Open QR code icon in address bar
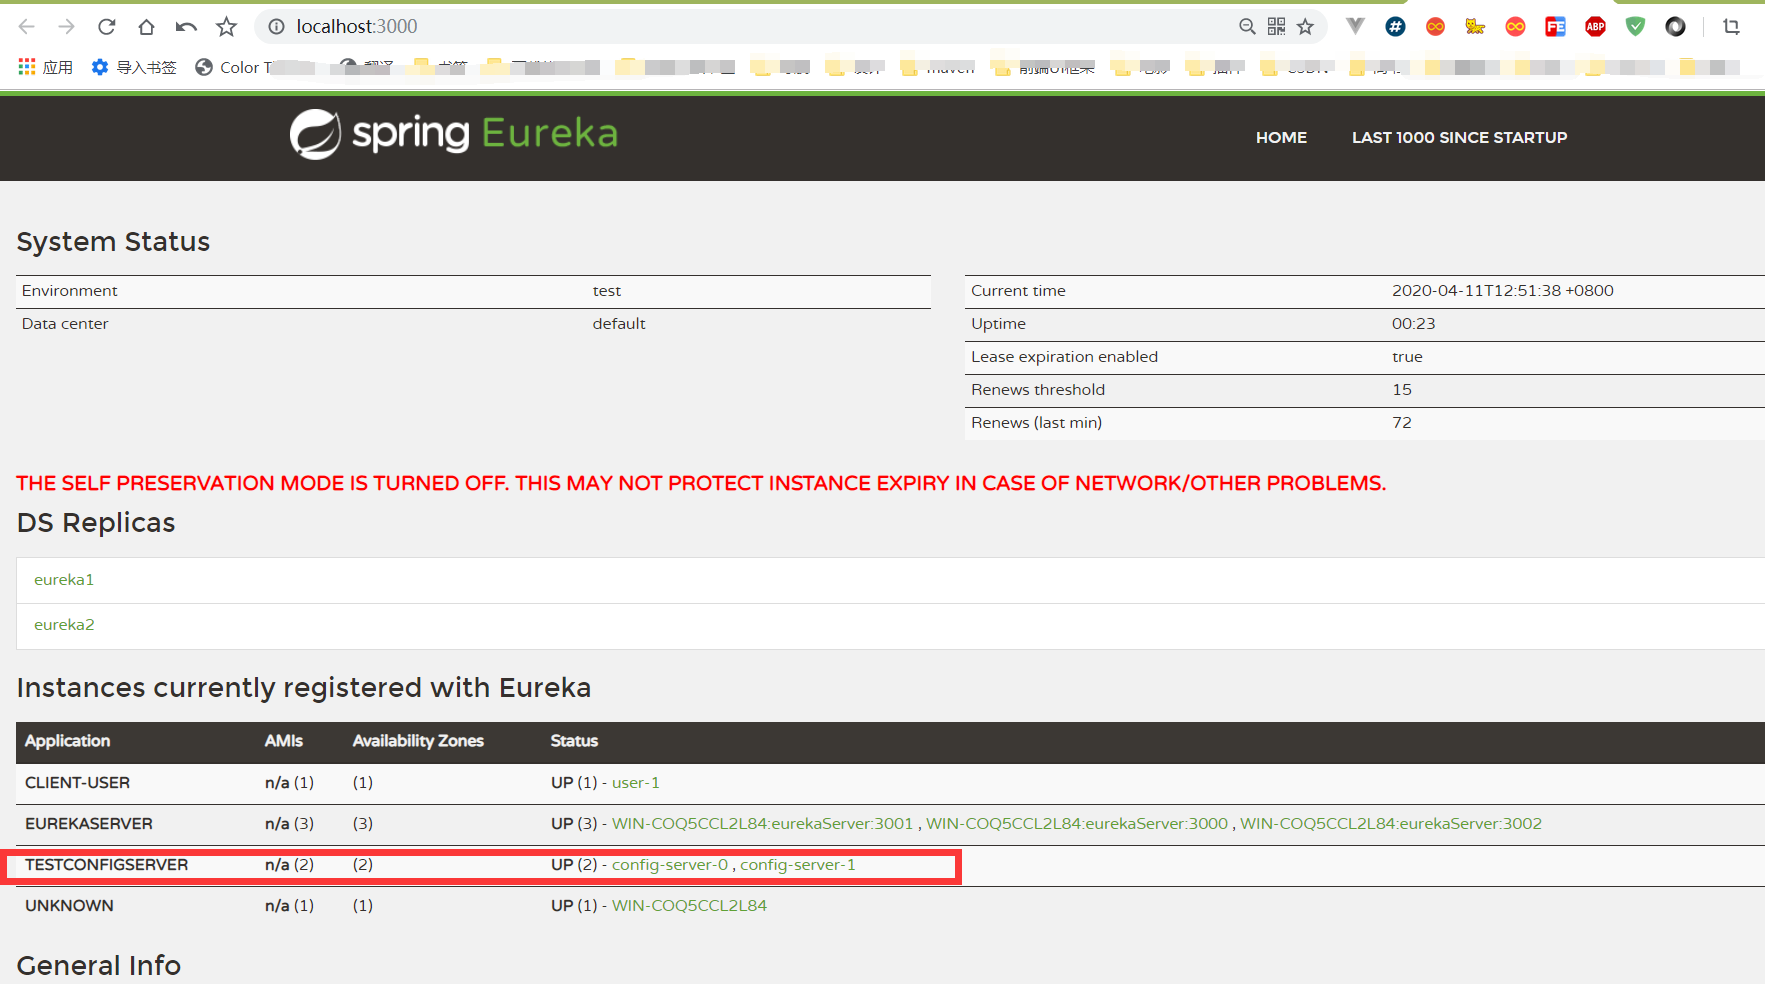The image size is (1765, 984). click(1276, 27)
